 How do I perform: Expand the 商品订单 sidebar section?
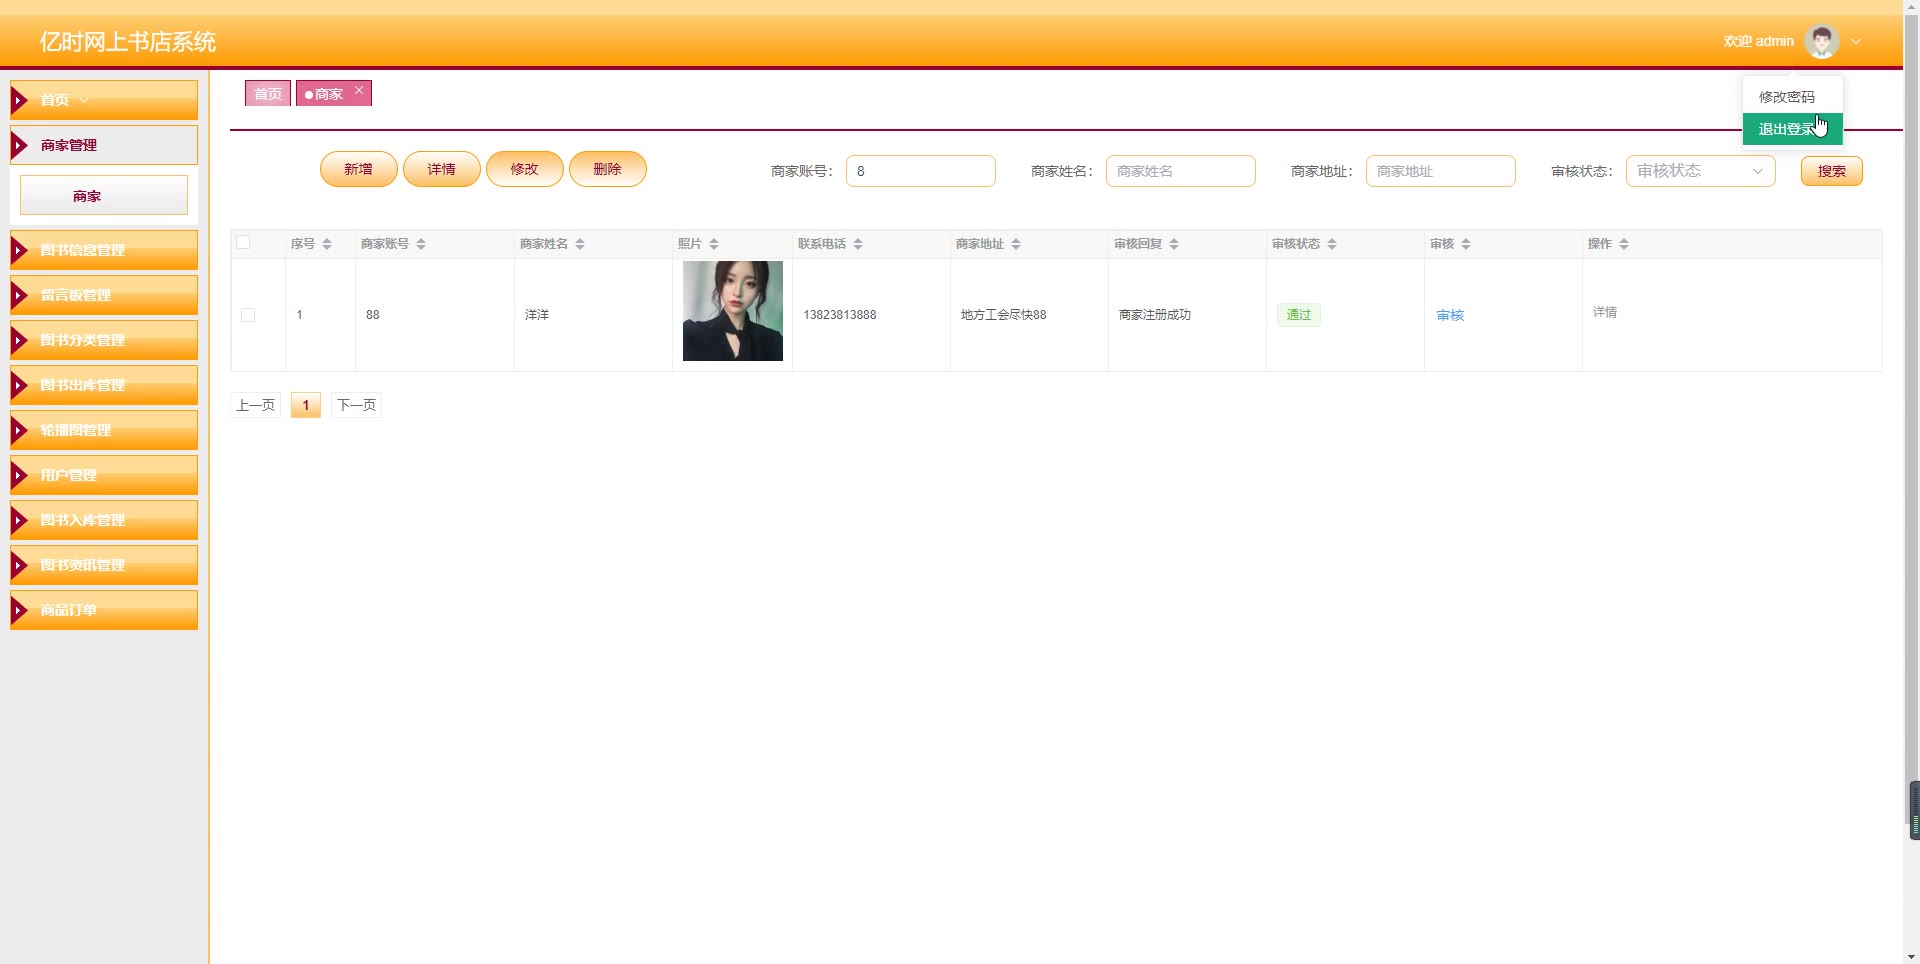click(x=104, y=610)
